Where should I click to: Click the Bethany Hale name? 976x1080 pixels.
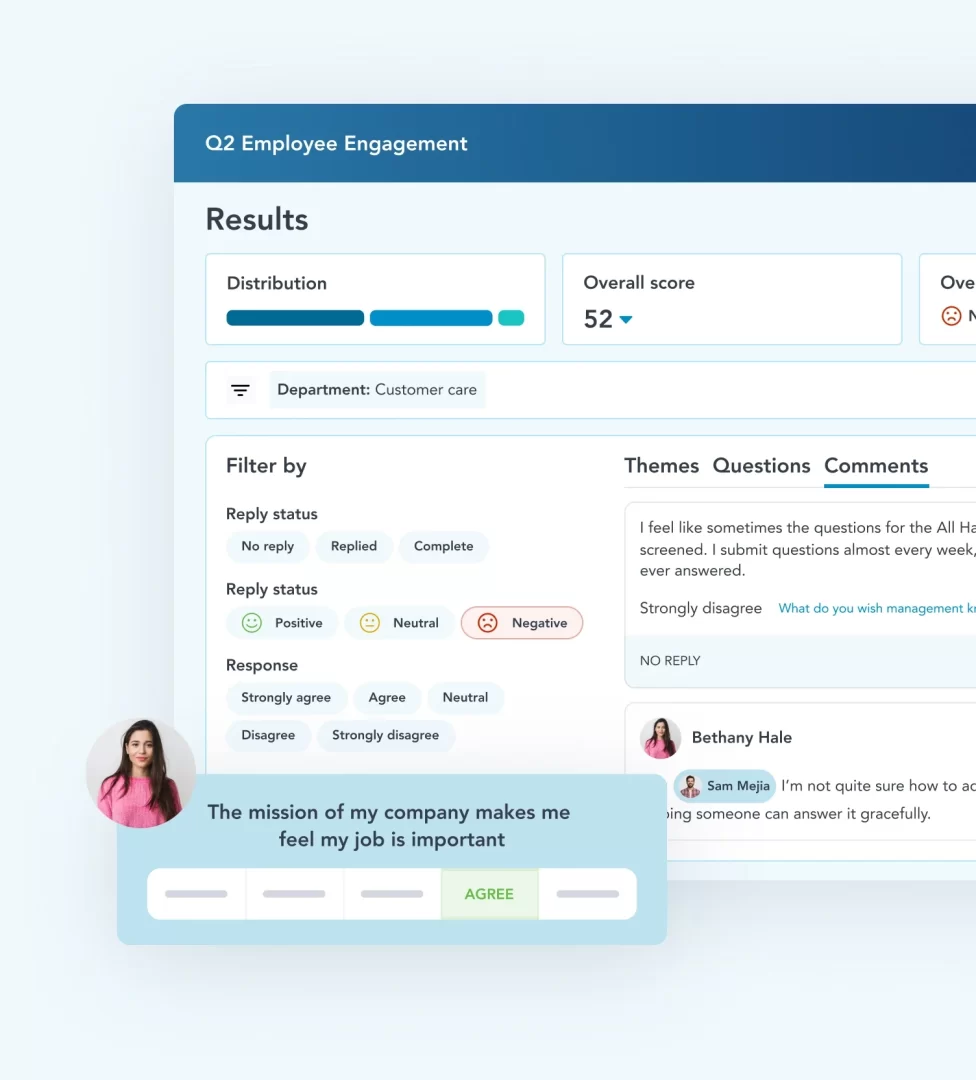742,738
